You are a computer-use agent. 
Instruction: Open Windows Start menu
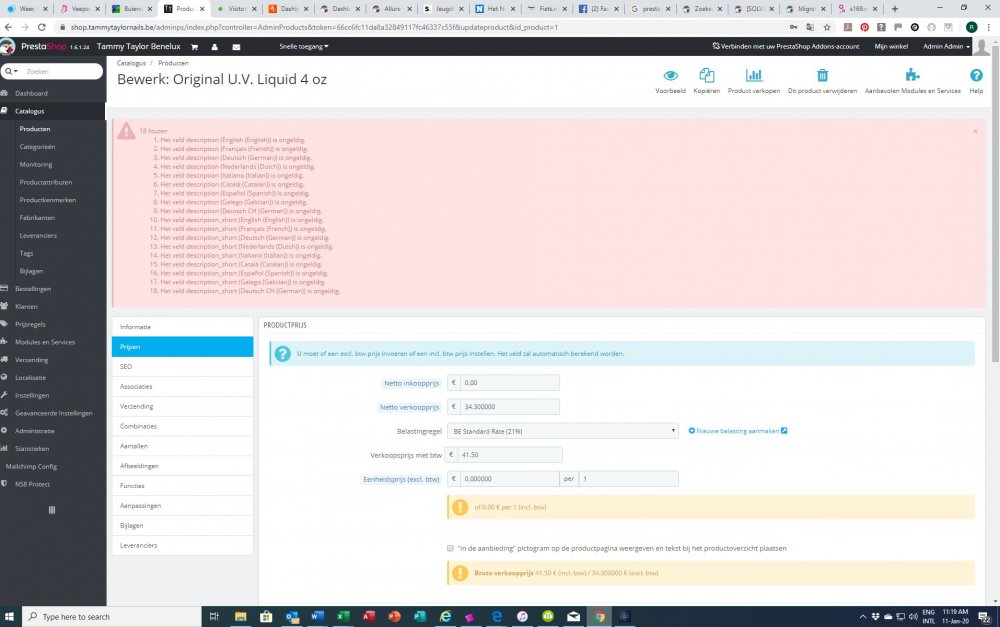[x=10, y=616]
